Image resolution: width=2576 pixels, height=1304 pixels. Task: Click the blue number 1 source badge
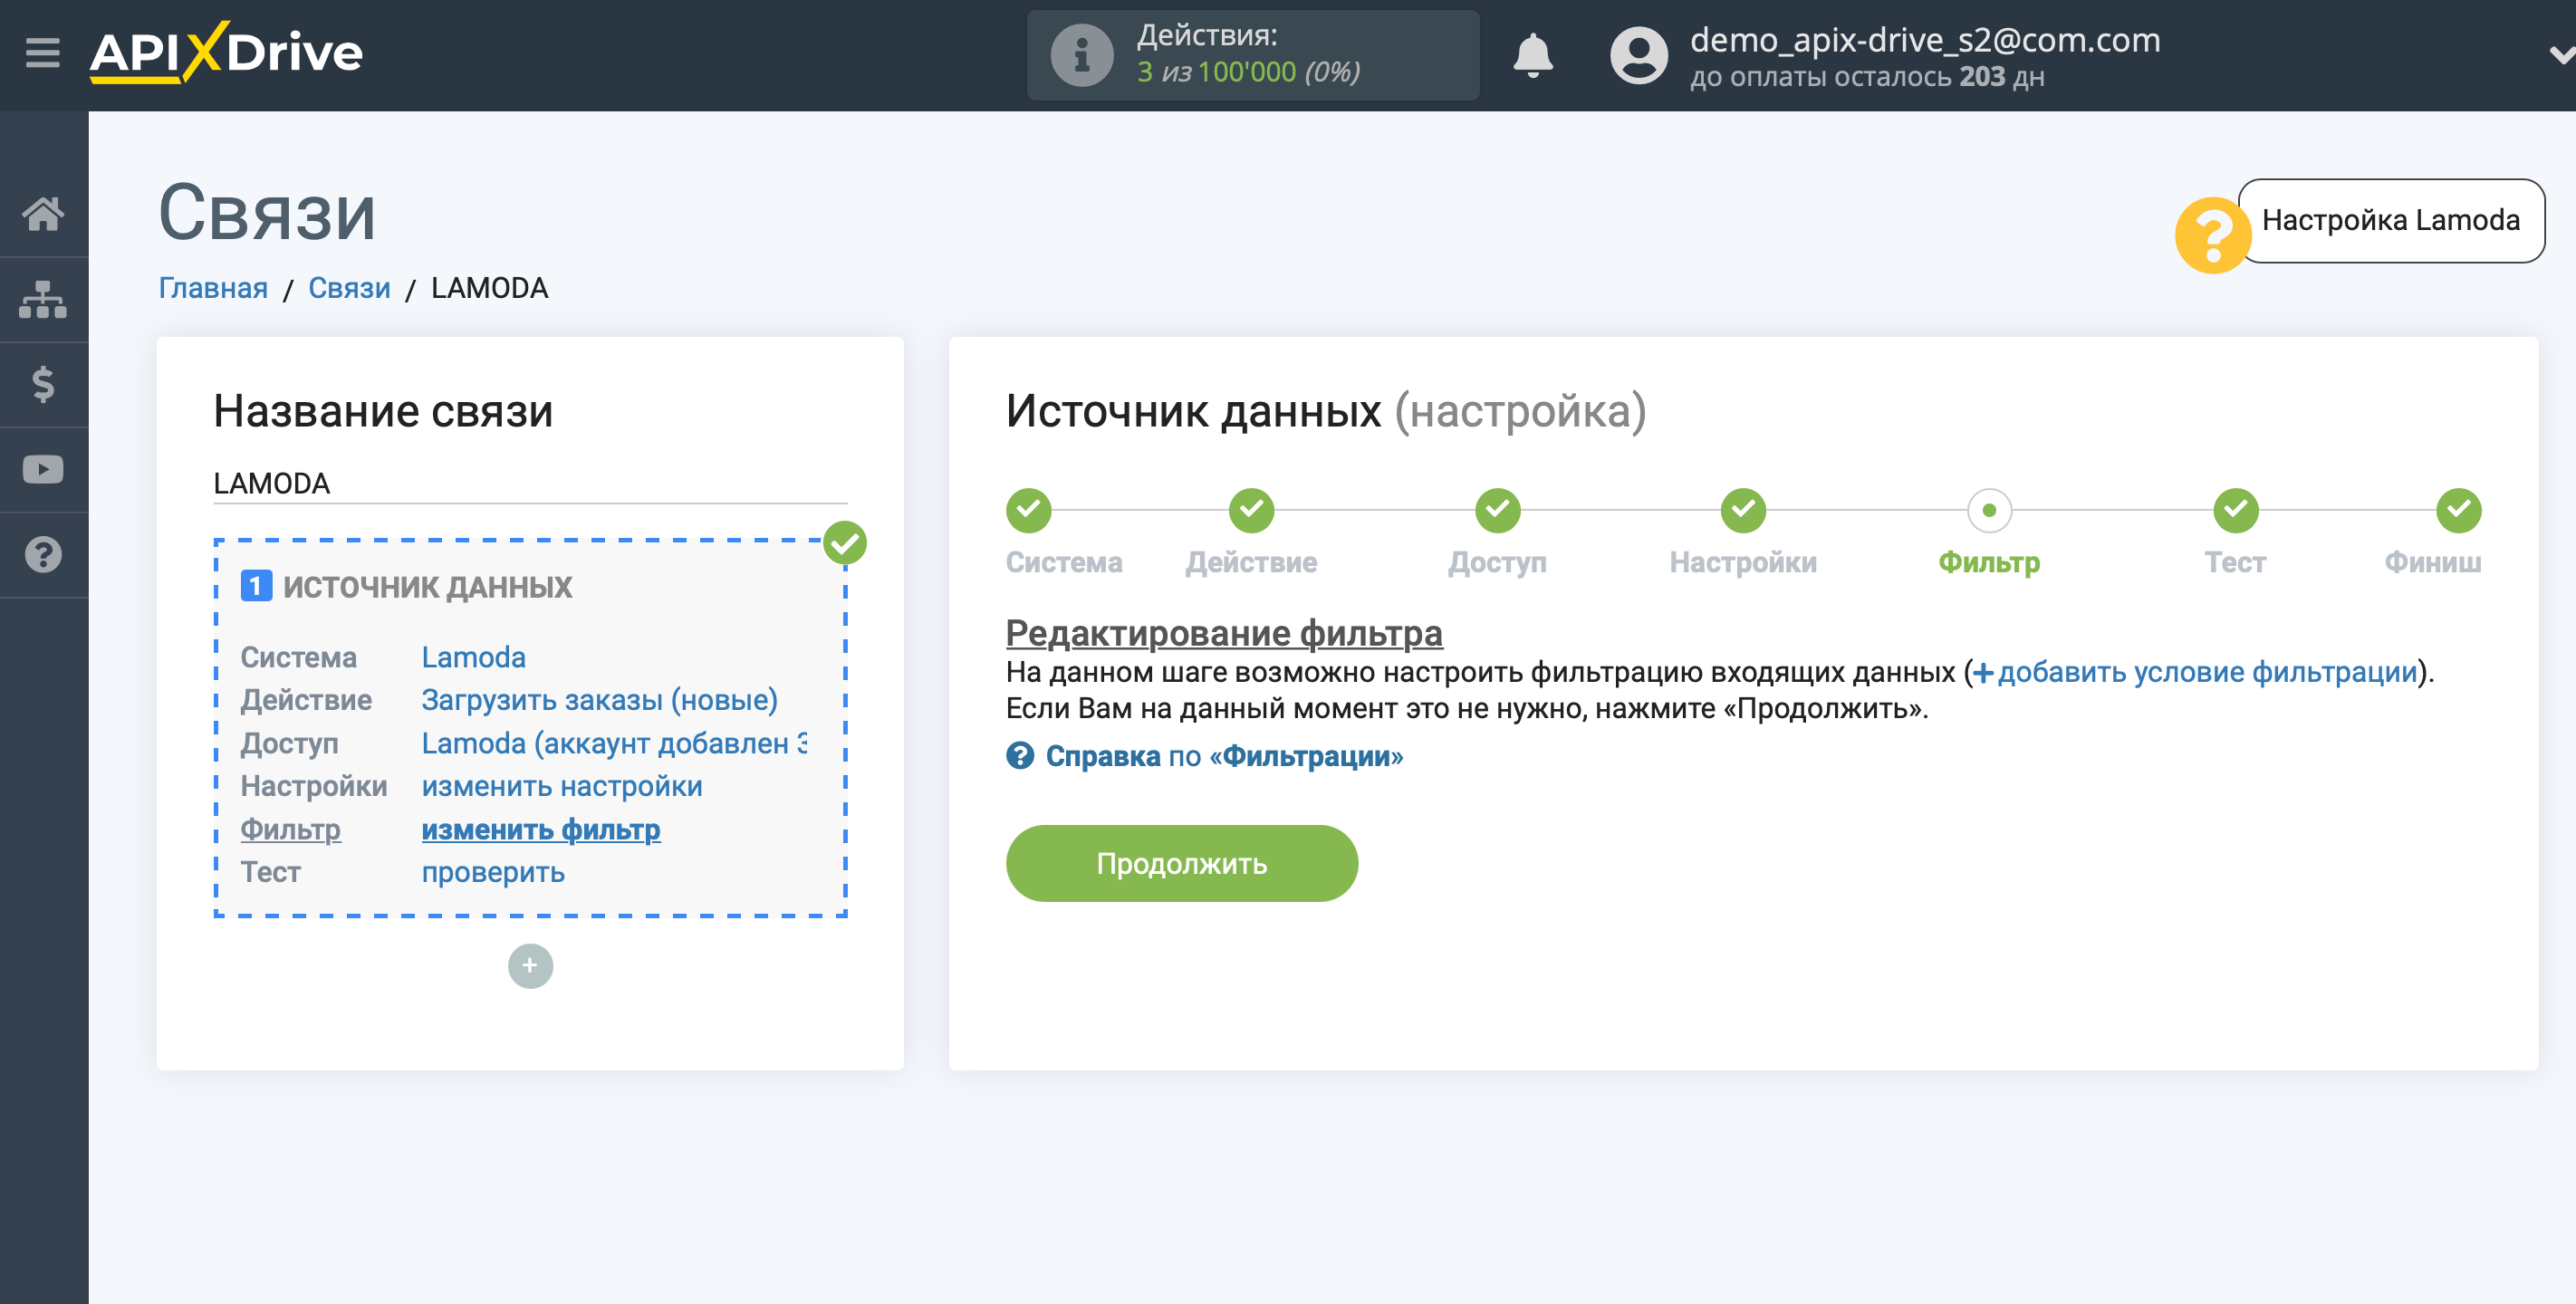click(256, 586)
